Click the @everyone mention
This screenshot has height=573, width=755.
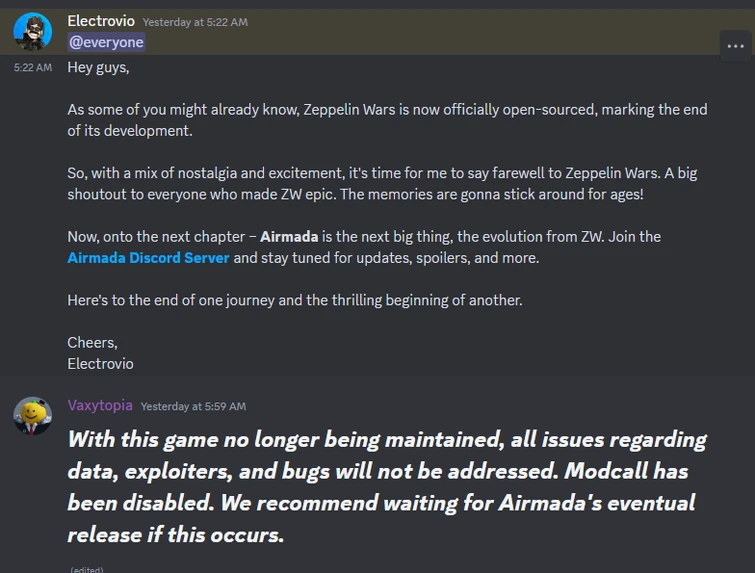point(106,42)
